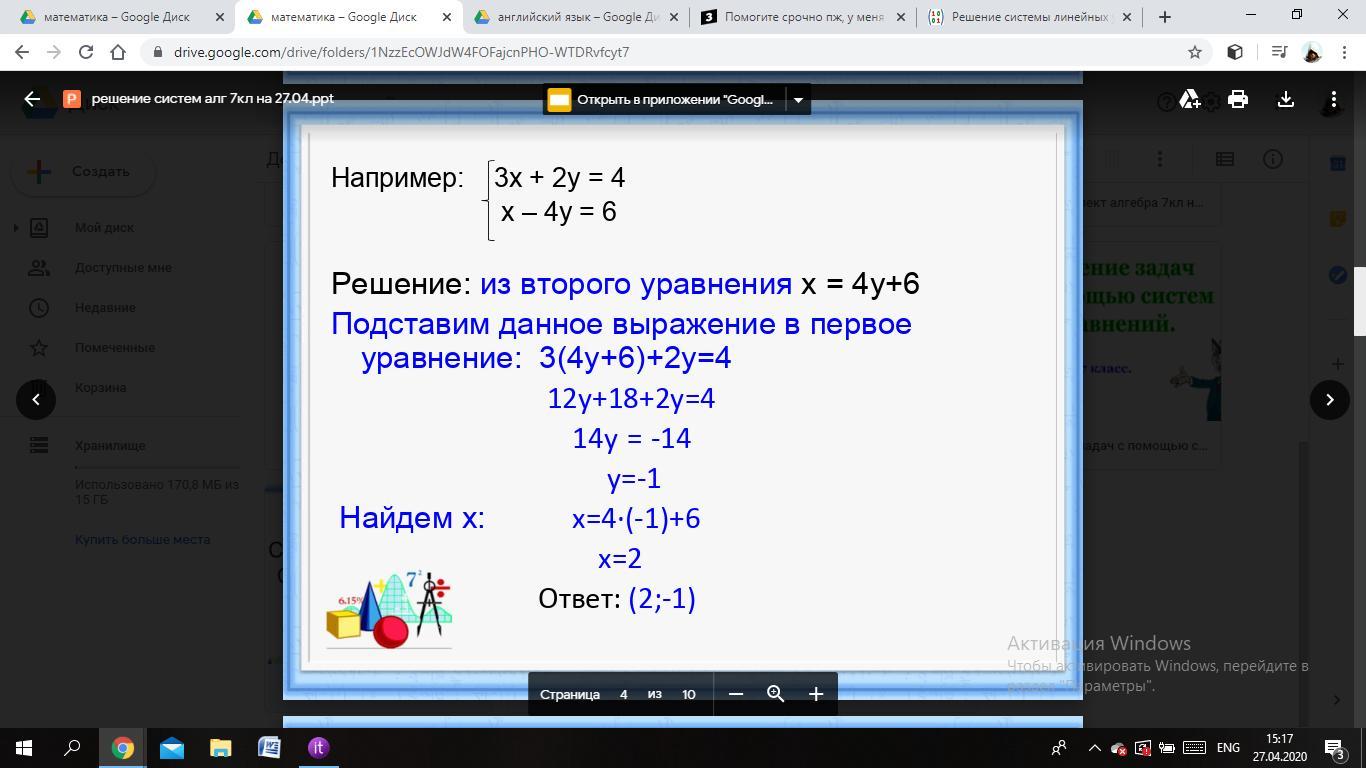Click the page number 4 field

click(x=623, y=694)
